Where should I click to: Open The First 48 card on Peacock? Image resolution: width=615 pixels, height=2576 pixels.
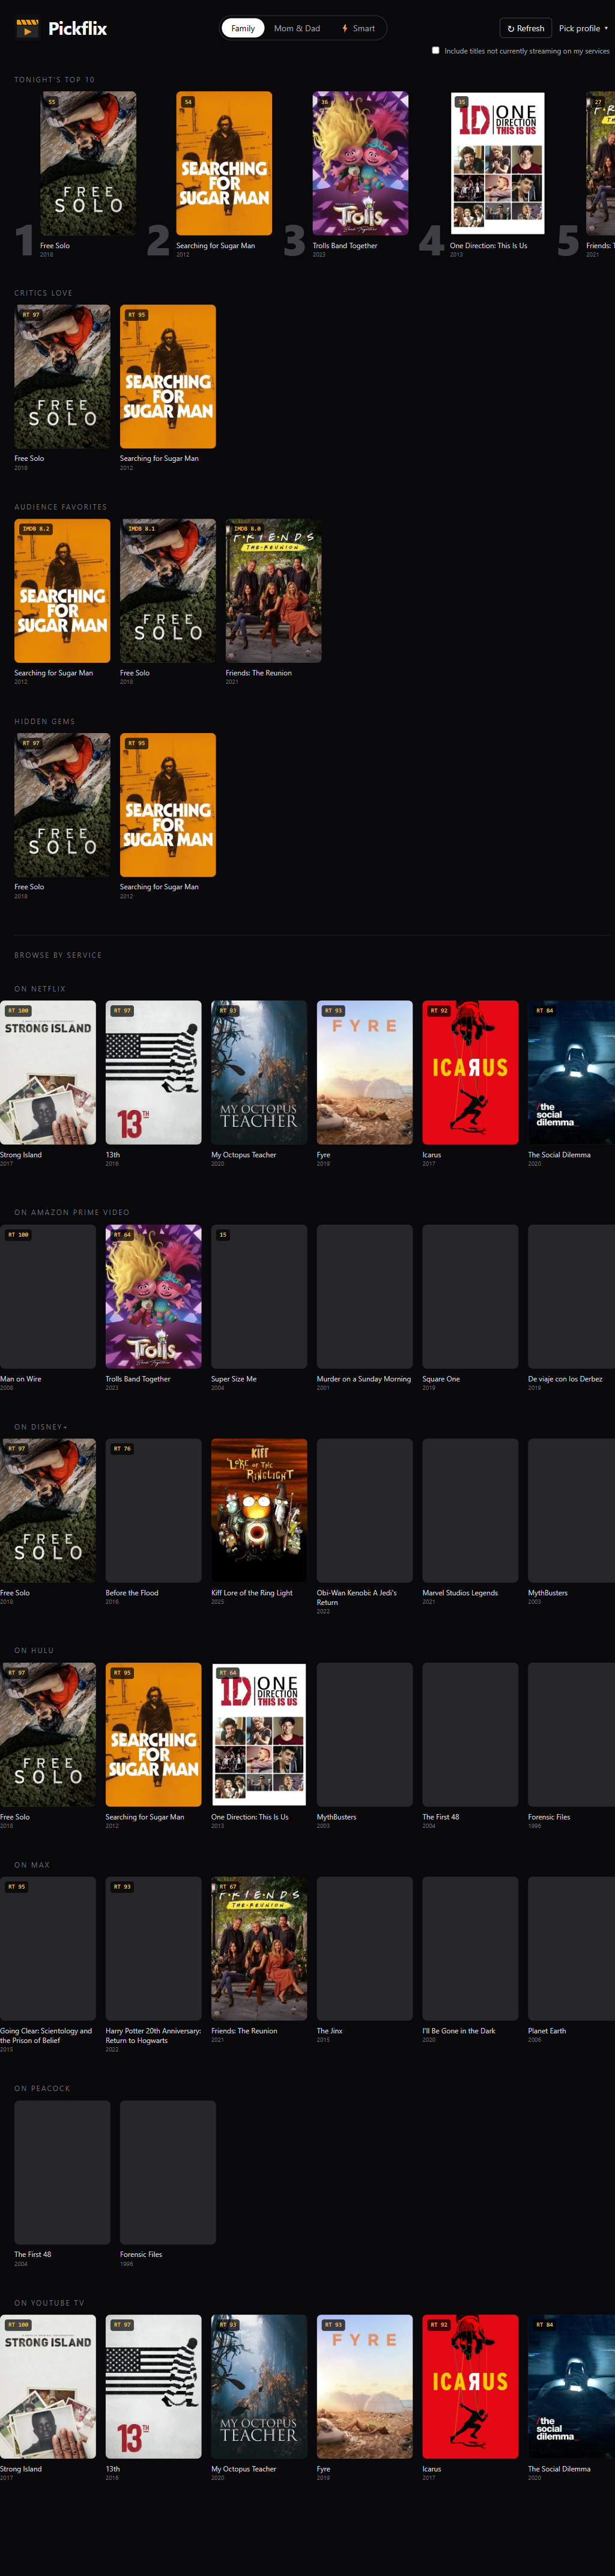pos(62,2173)
